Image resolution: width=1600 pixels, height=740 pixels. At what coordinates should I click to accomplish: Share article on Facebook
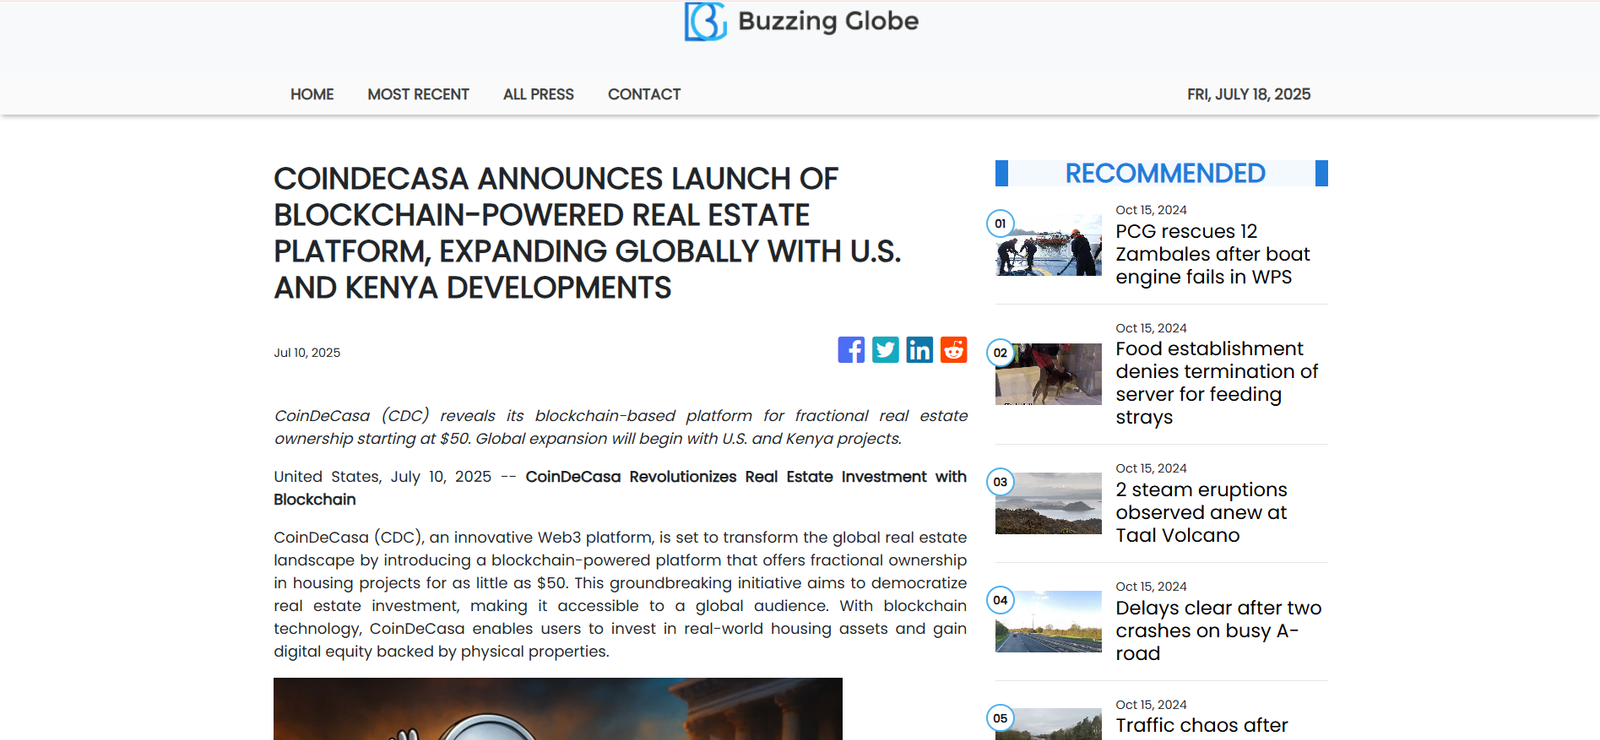(851, 349)
